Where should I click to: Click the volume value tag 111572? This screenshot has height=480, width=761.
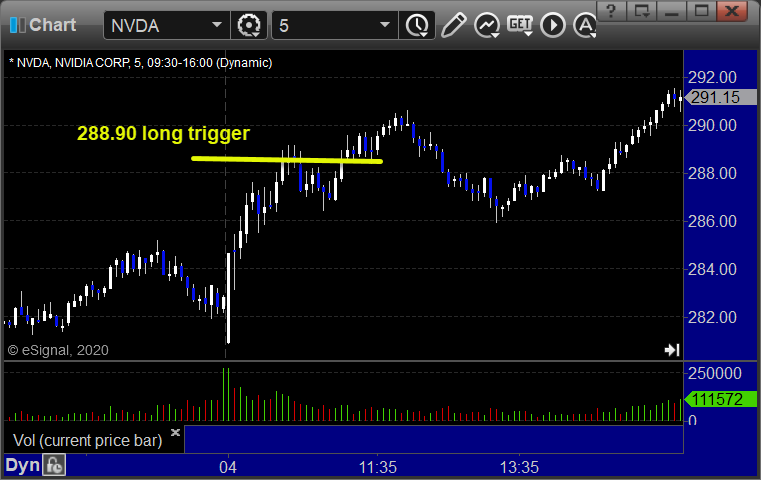(x=720, y=399)
